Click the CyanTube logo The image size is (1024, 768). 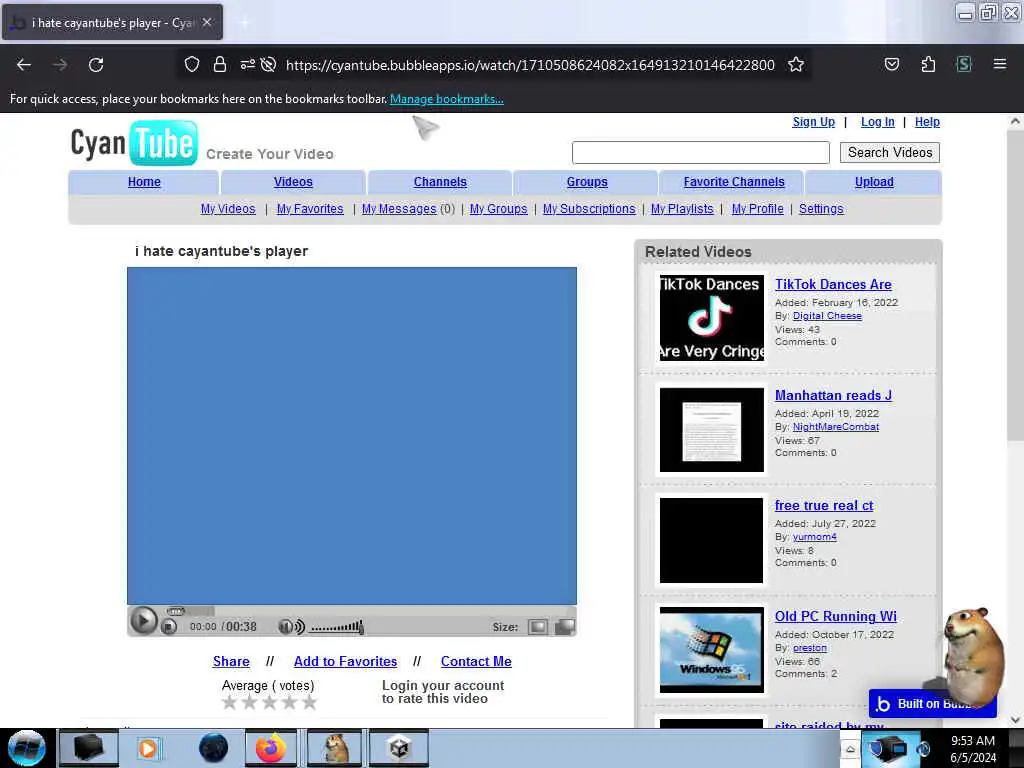134,143
